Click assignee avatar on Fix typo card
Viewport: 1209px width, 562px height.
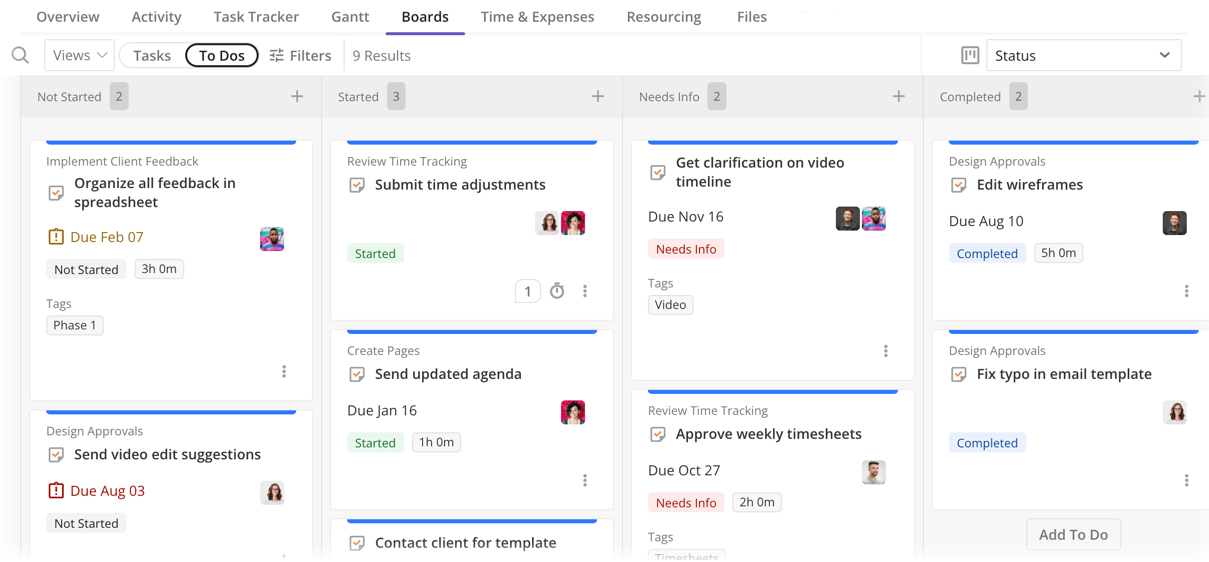pyautogui.click(x=1175, y=412)
